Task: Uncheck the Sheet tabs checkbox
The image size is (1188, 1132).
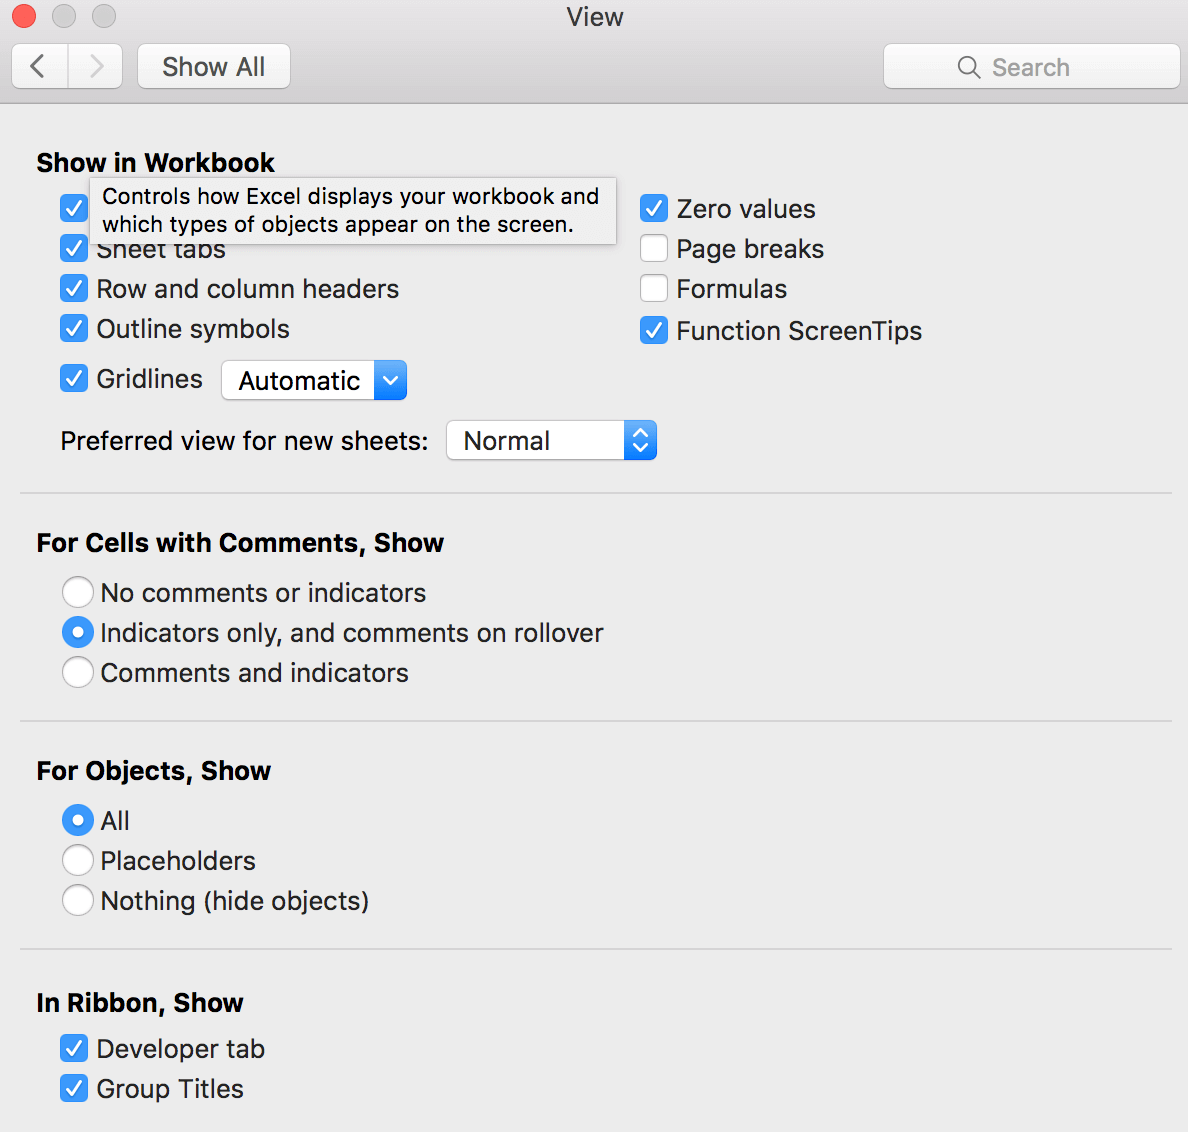Action: click(74, 248)
